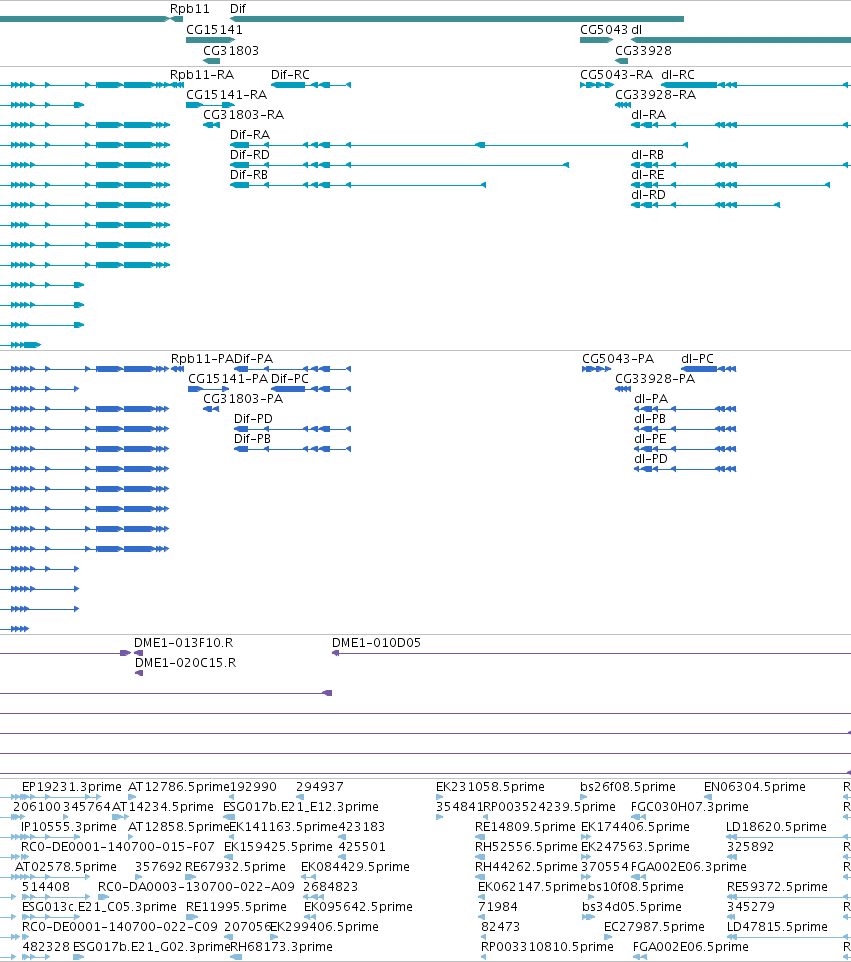Select EST RP003524239.5prime
Viewport: 851px width, 962px height.
pos(549,806)
